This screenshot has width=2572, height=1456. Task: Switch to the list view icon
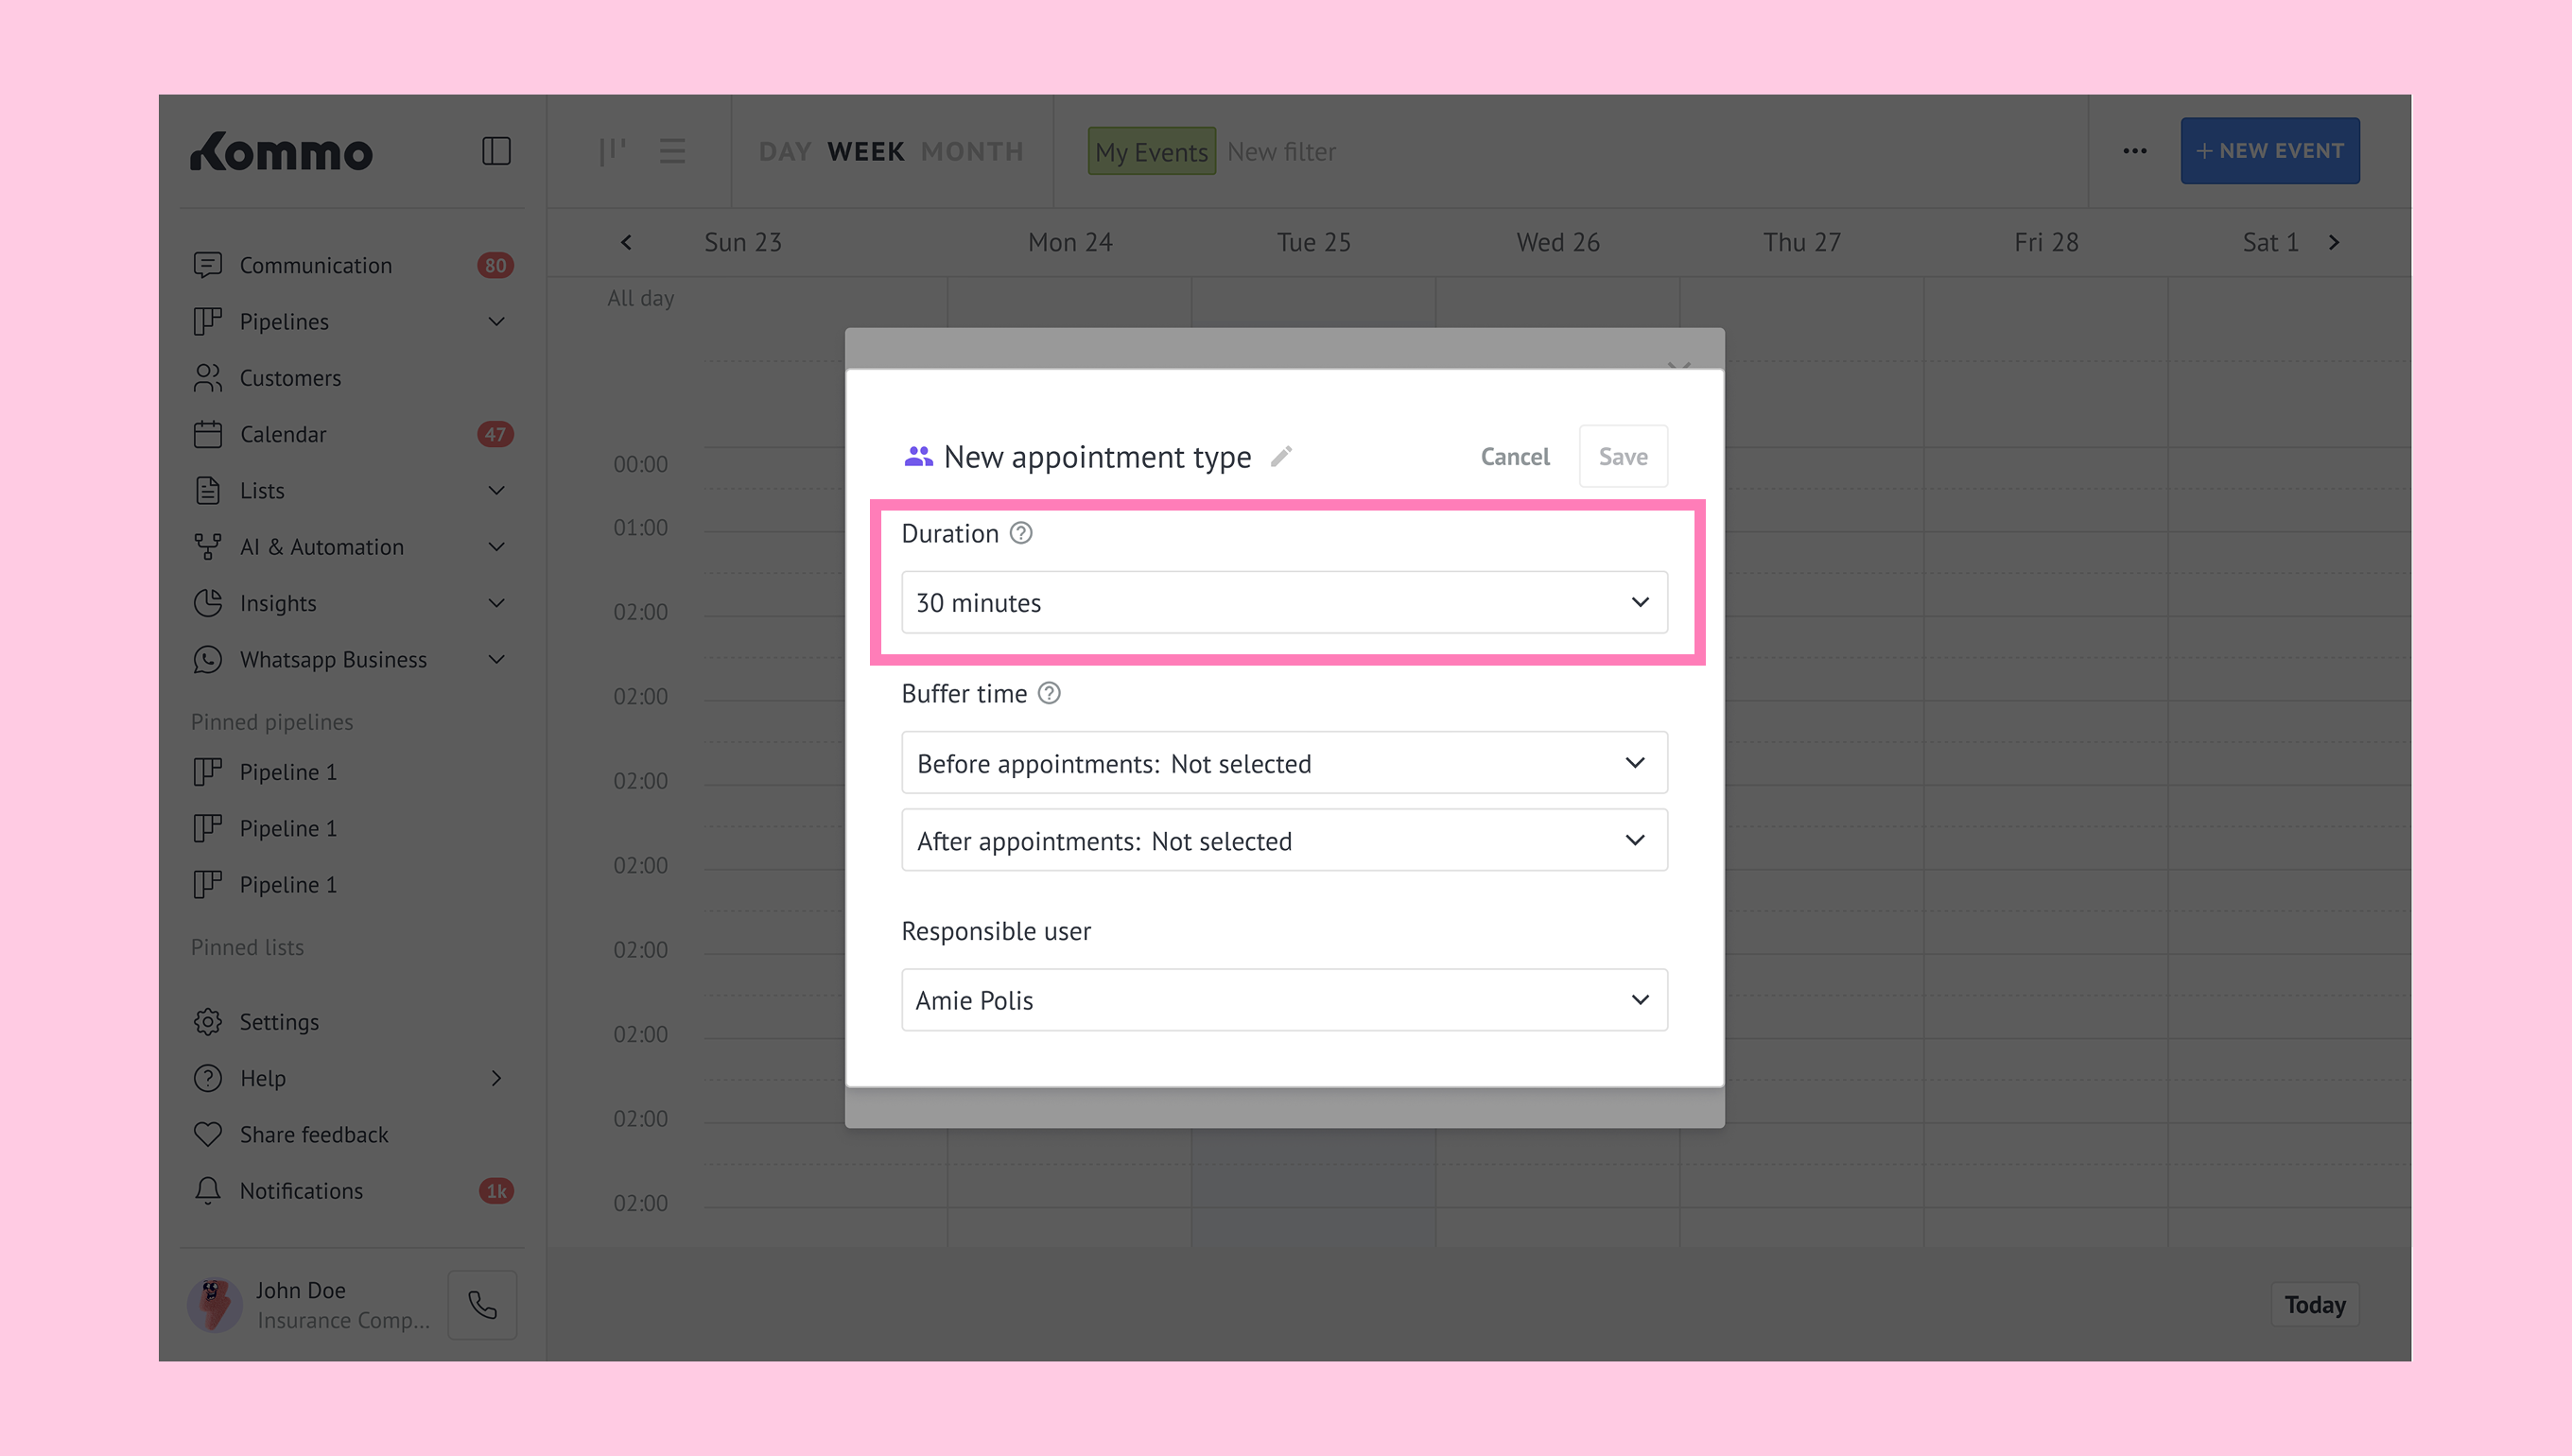tap(672, 151)
